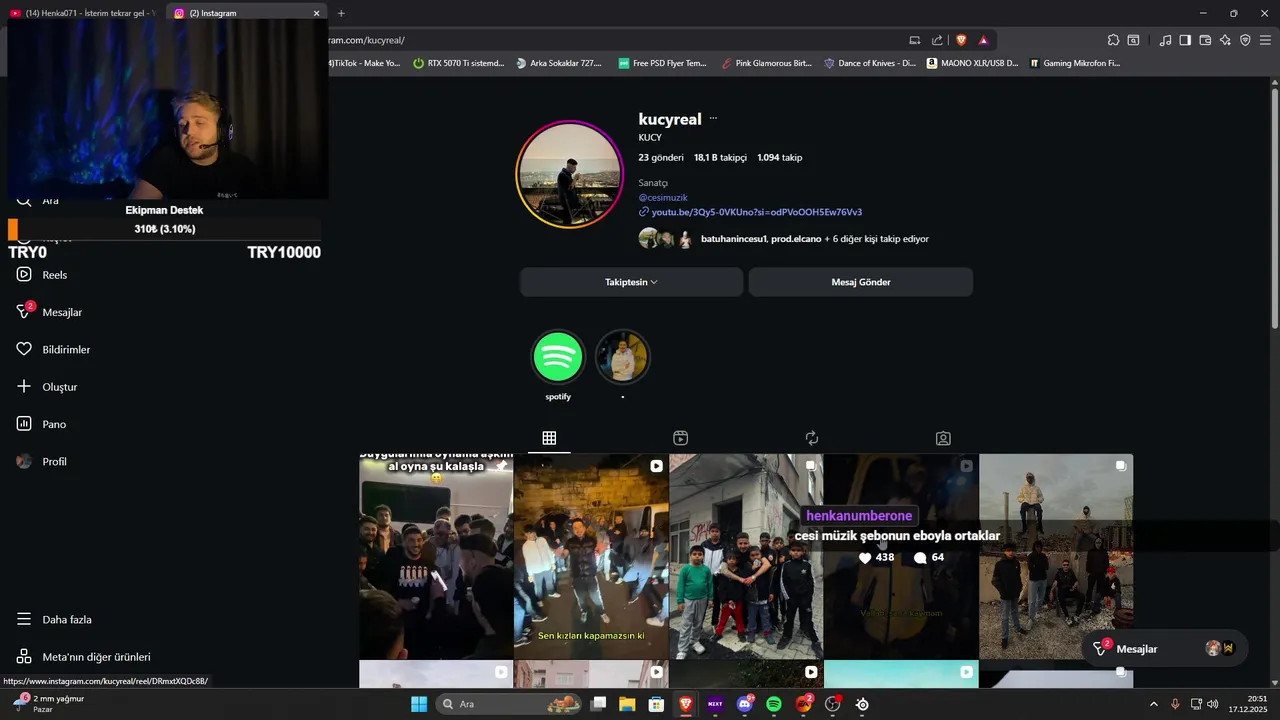This screenshot has width=1280, height=720.
Task: Open RTX 5070 Ti sistemd... bookmark
Action: pyautogui.click(x=458, y=63)
